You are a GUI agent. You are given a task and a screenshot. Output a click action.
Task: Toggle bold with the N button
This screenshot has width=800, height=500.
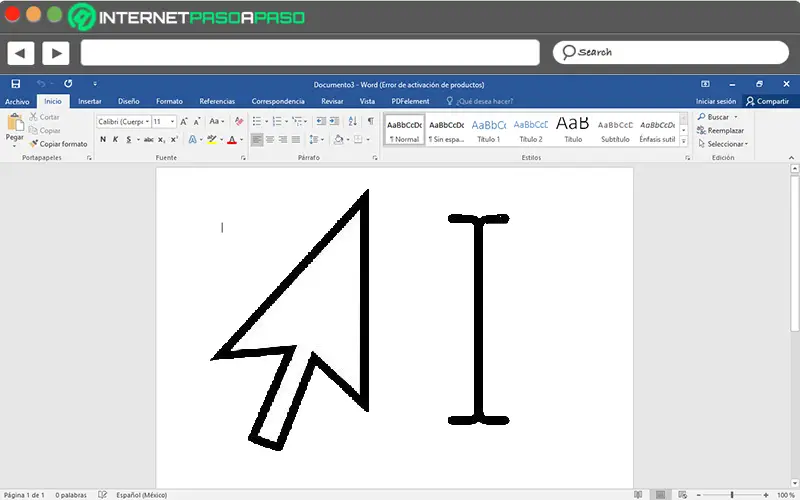[103, 139]
